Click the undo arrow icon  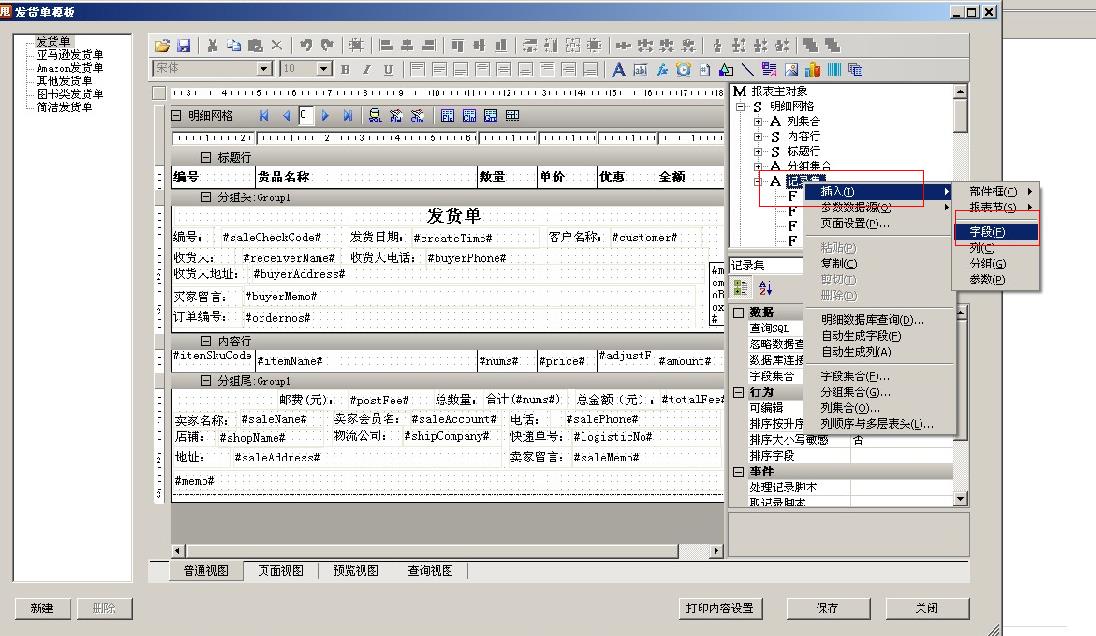click(x=305, y=45)
